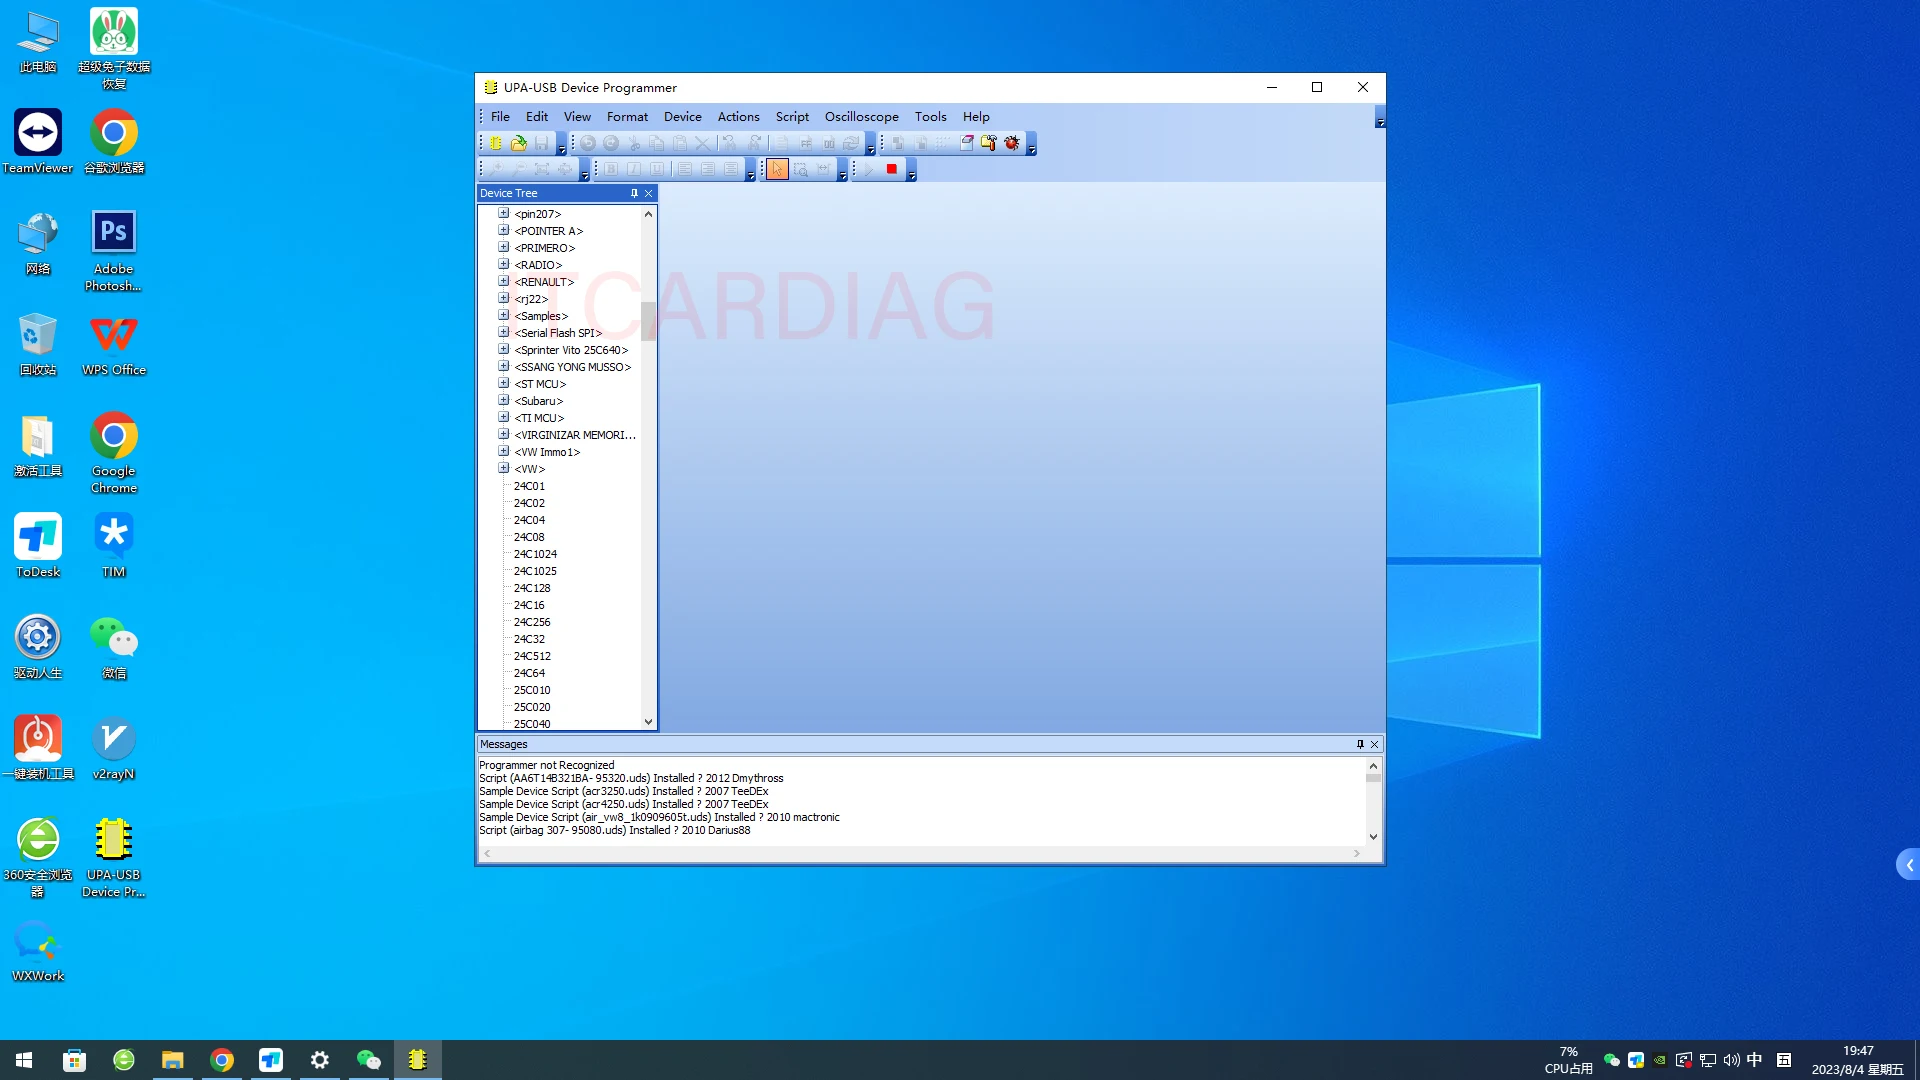Expand the <Serial Flash SPI> node

point(504,333)
